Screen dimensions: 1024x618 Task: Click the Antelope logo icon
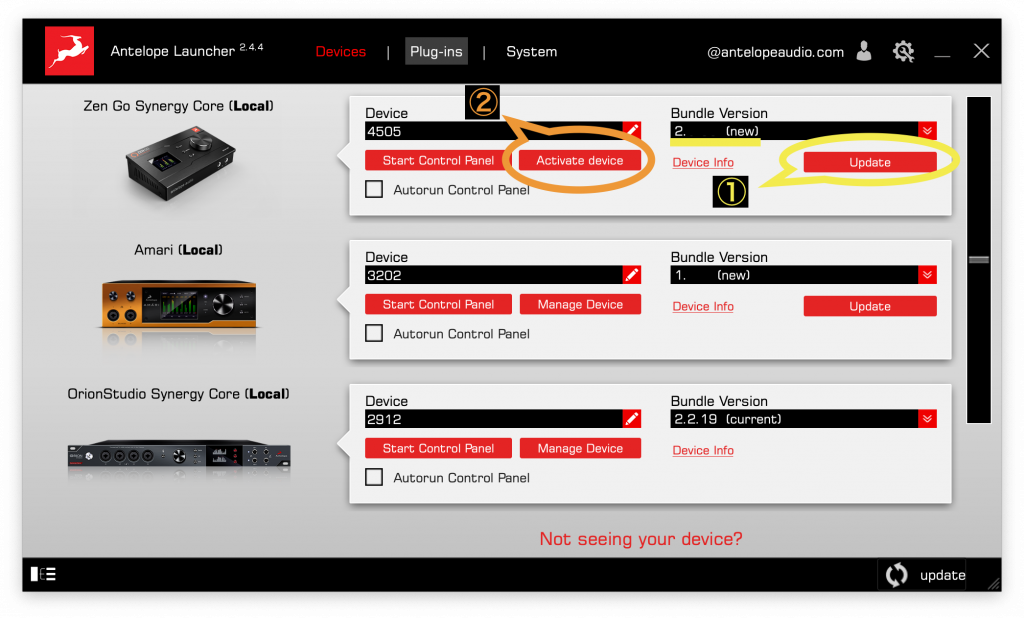(x=69, y=51)
